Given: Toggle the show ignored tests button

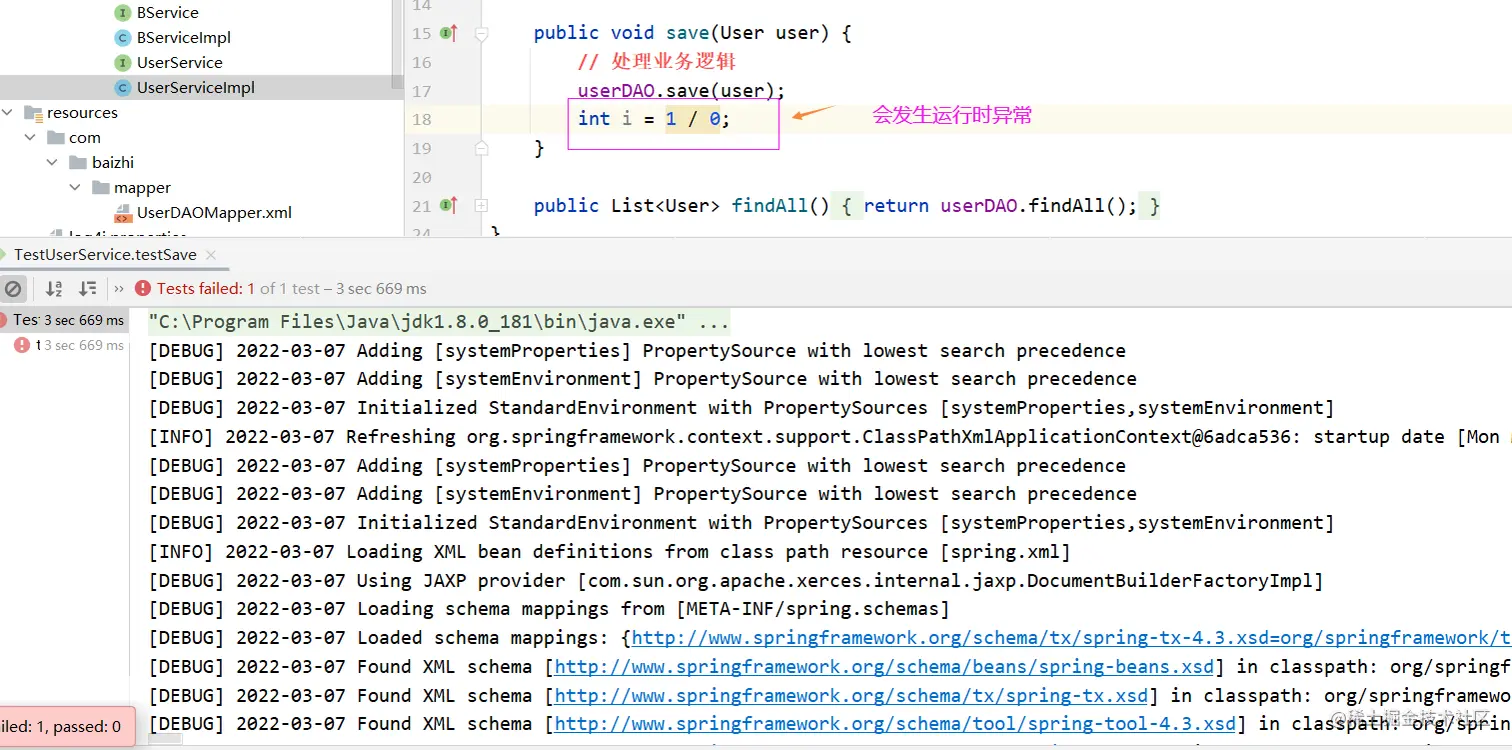Looking at the screenshot, I should (x=12, y=290).
